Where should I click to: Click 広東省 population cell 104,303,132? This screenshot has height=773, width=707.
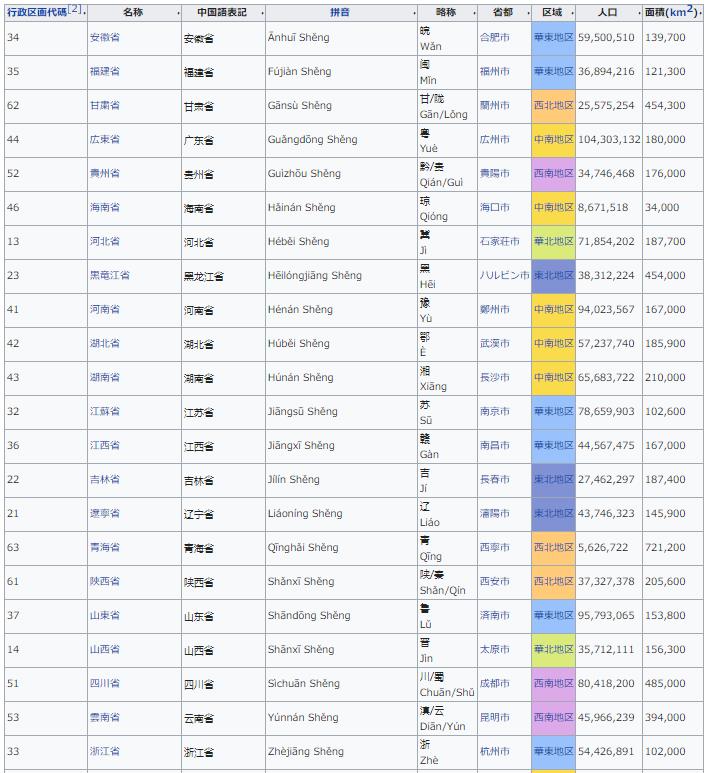[608, 140]
